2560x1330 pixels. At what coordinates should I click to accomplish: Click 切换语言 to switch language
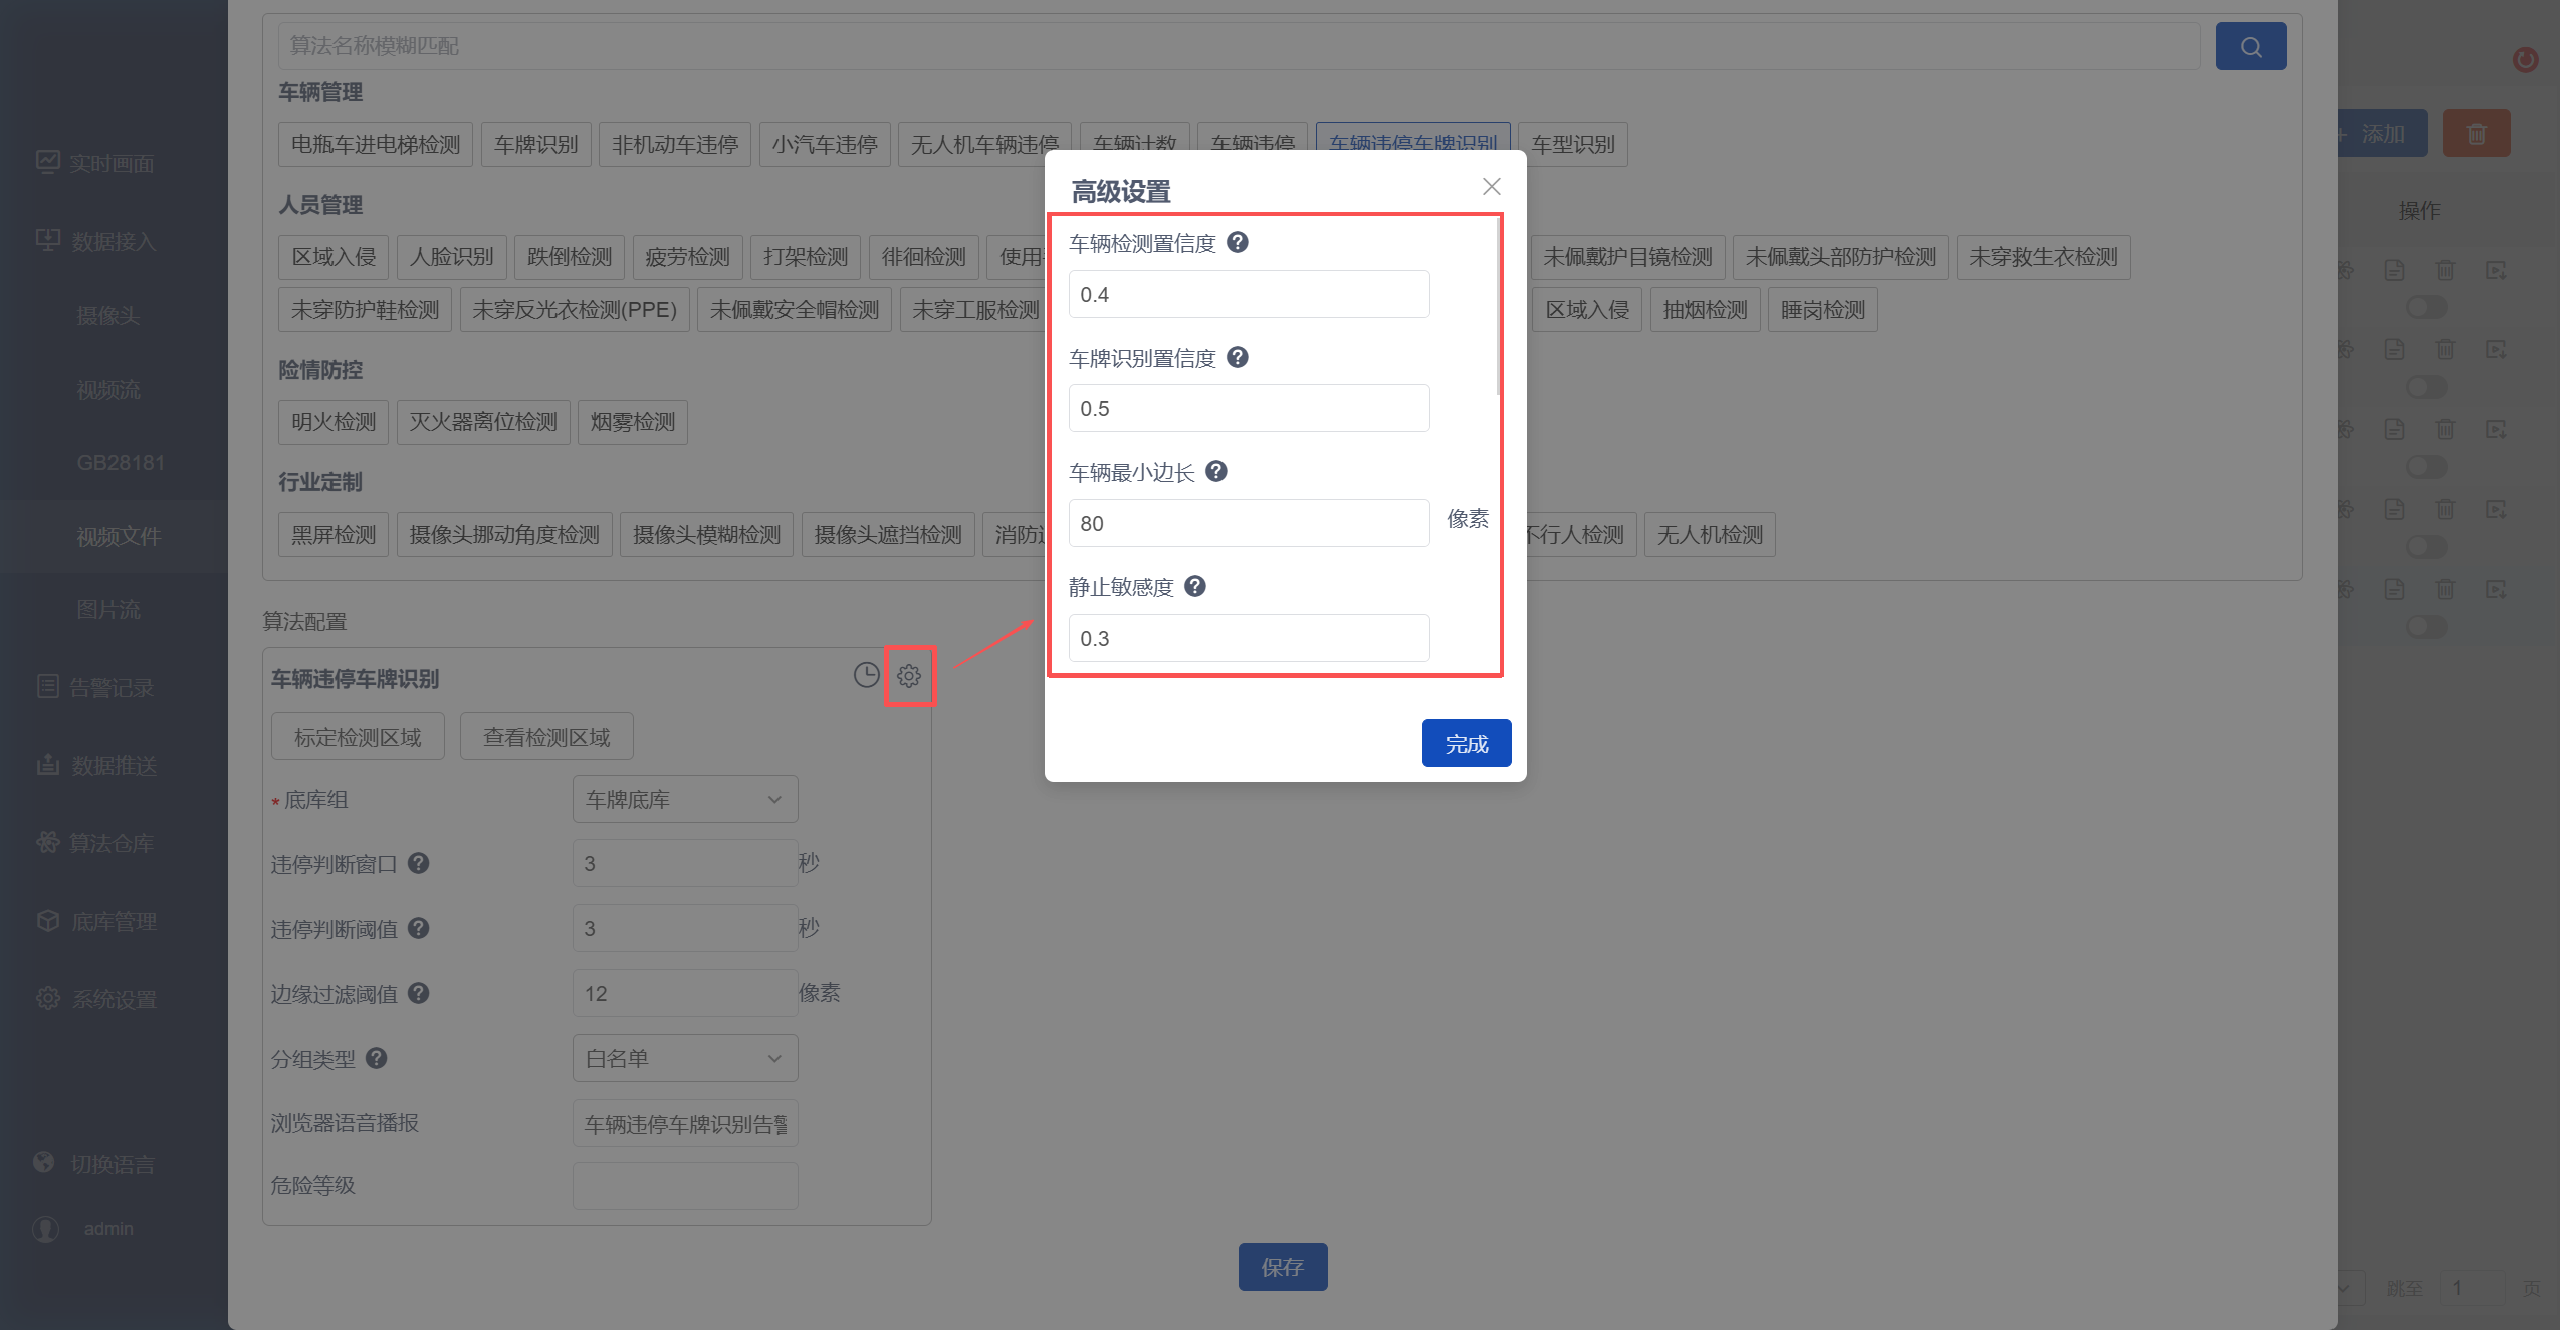click(x=96, y=1164)
